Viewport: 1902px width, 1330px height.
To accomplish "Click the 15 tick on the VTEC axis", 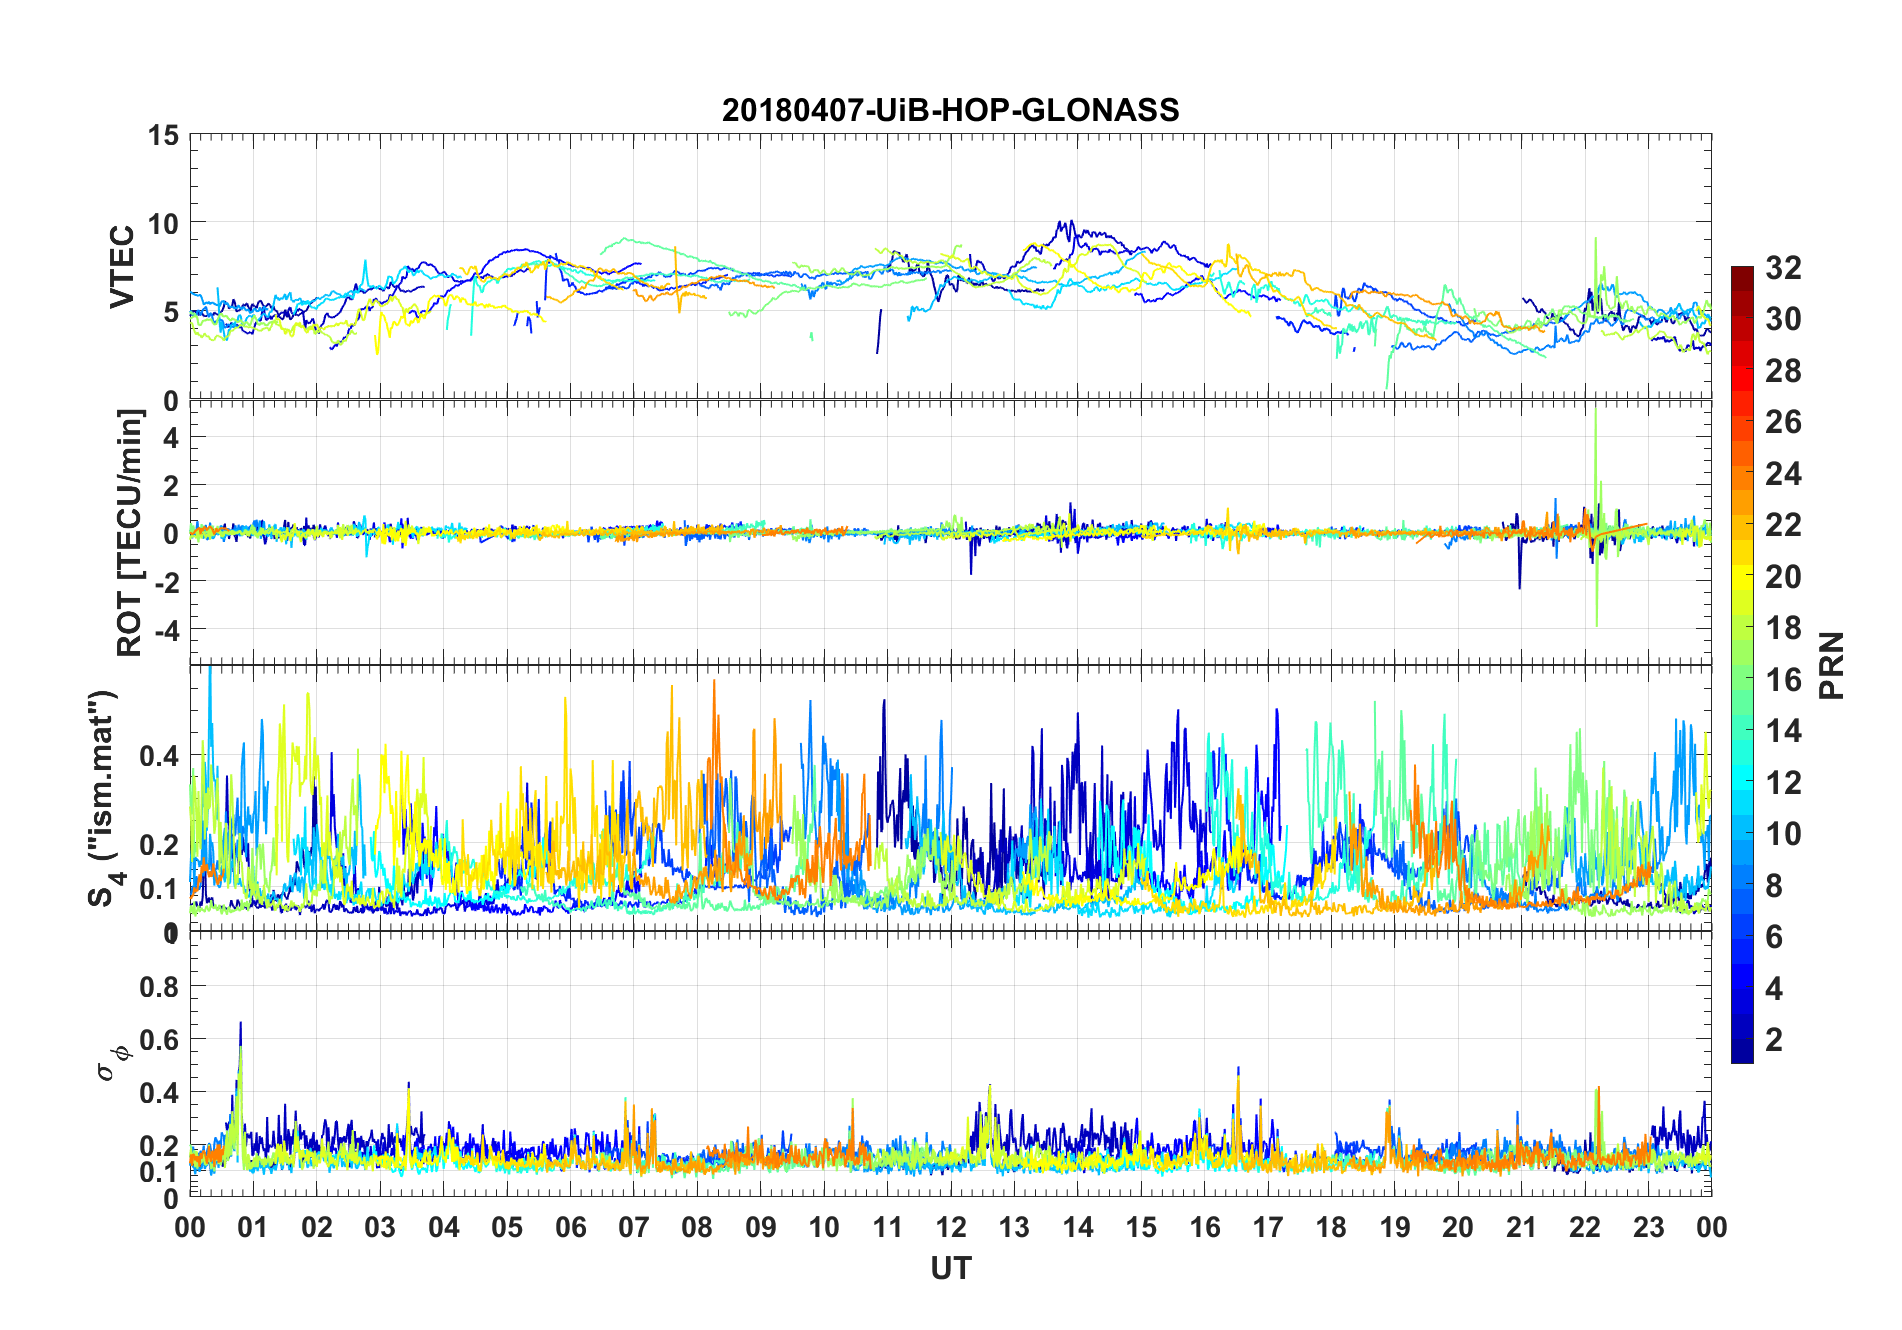I will pyautogui.click(x=164, y=135).
